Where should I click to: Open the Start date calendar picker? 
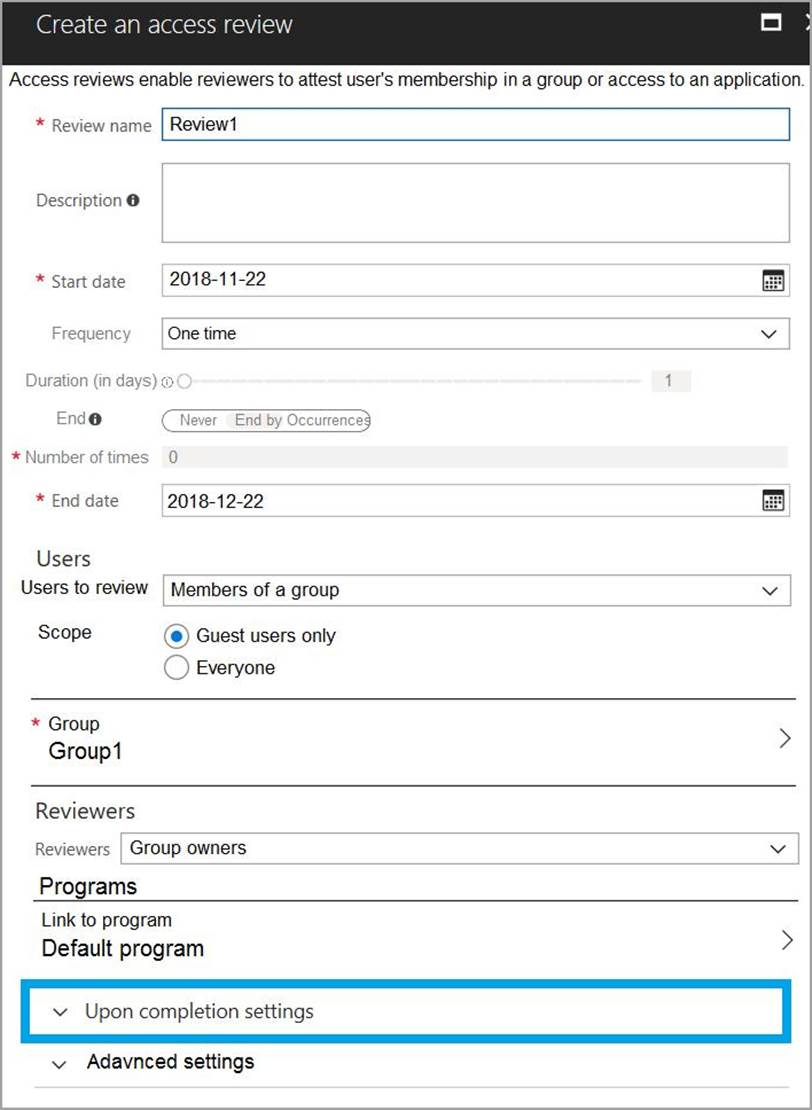coord(773,281)
